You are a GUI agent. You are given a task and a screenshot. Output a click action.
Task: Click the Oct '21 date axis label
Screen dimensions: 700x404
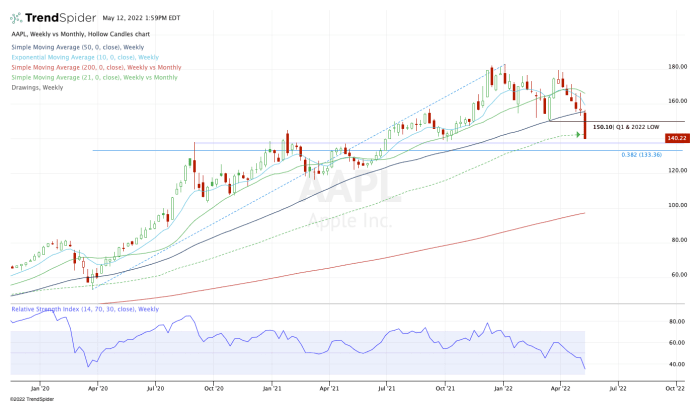(x=446, y=388)
